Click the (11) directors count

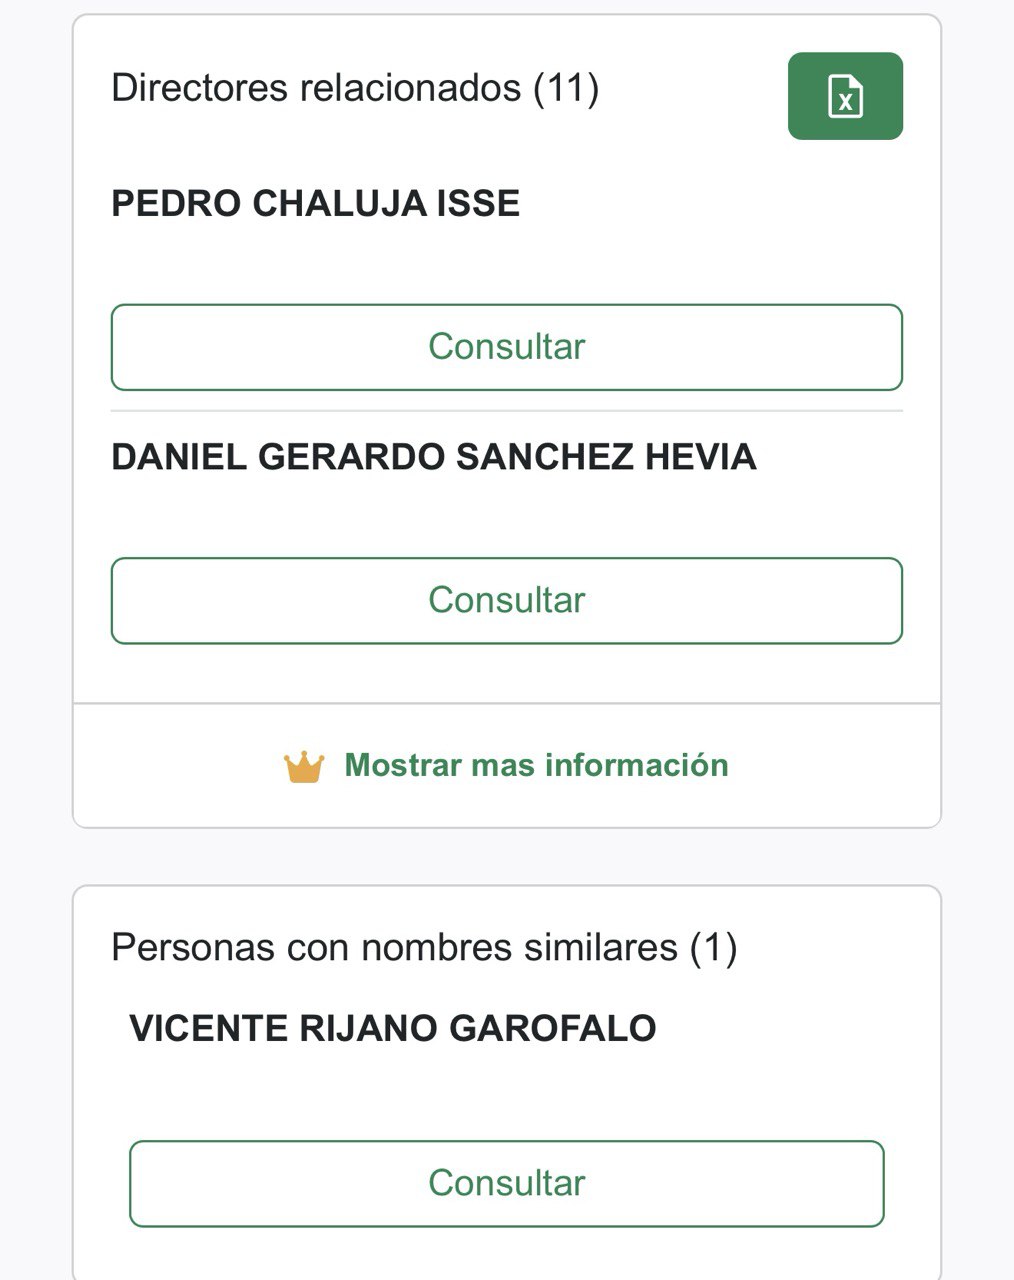[566, 88]
